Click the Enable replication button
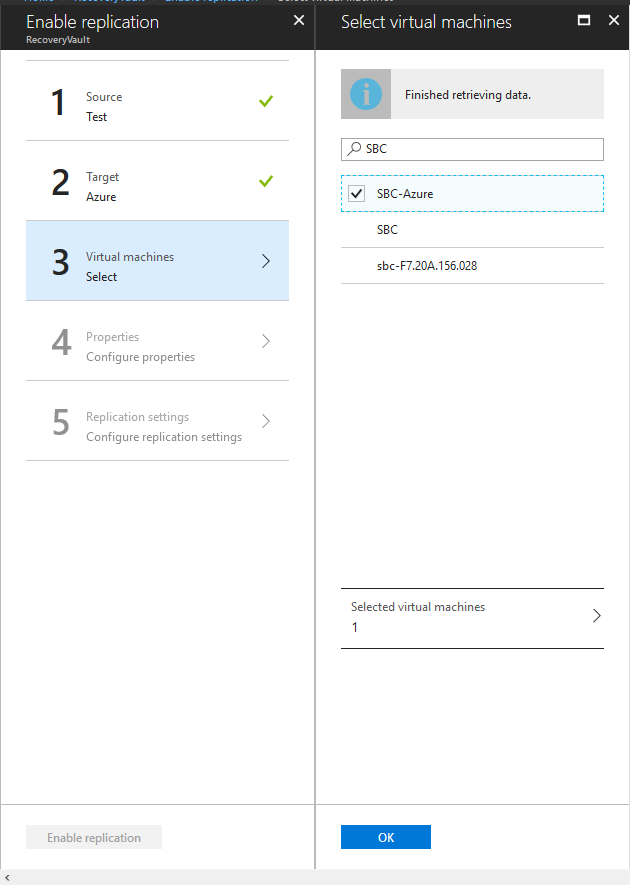The image size is (630, 885). coord(94,837)
